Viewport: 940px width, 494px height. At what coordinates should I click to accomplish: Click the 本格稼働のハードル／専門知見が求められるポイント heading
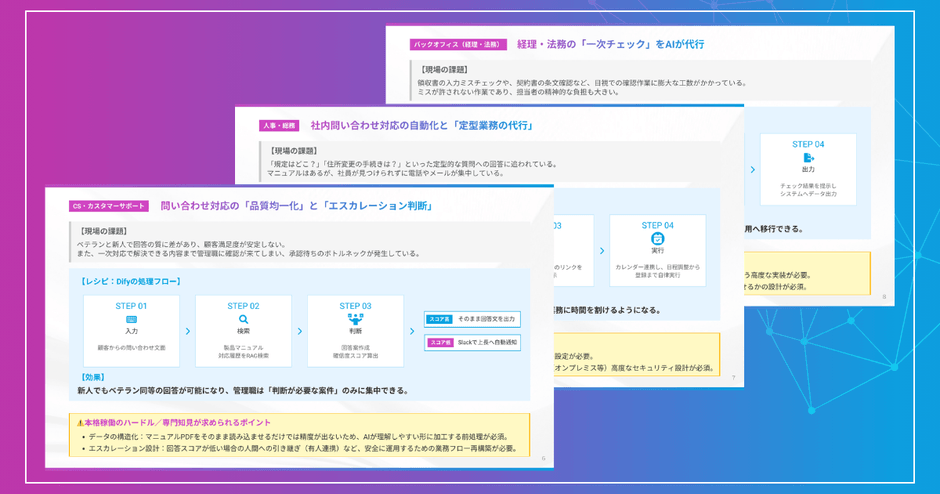click(x=177, y=423)
